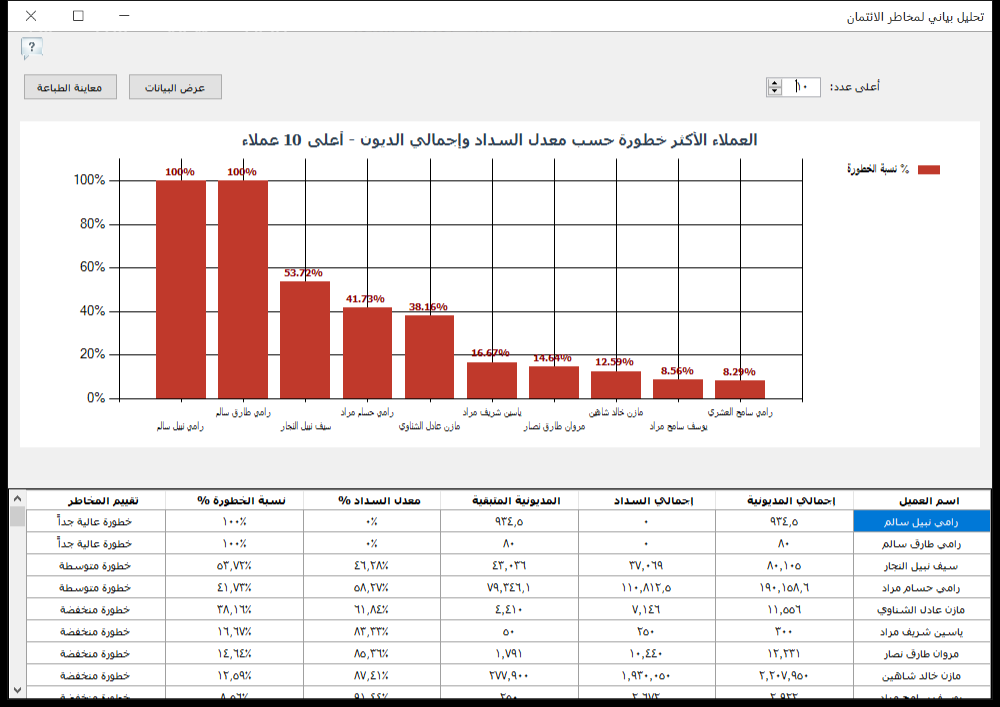This screenshot has width=1000, height=707.
Task: Select customer row ياسين شريف مراد
Action: point(509,632)
